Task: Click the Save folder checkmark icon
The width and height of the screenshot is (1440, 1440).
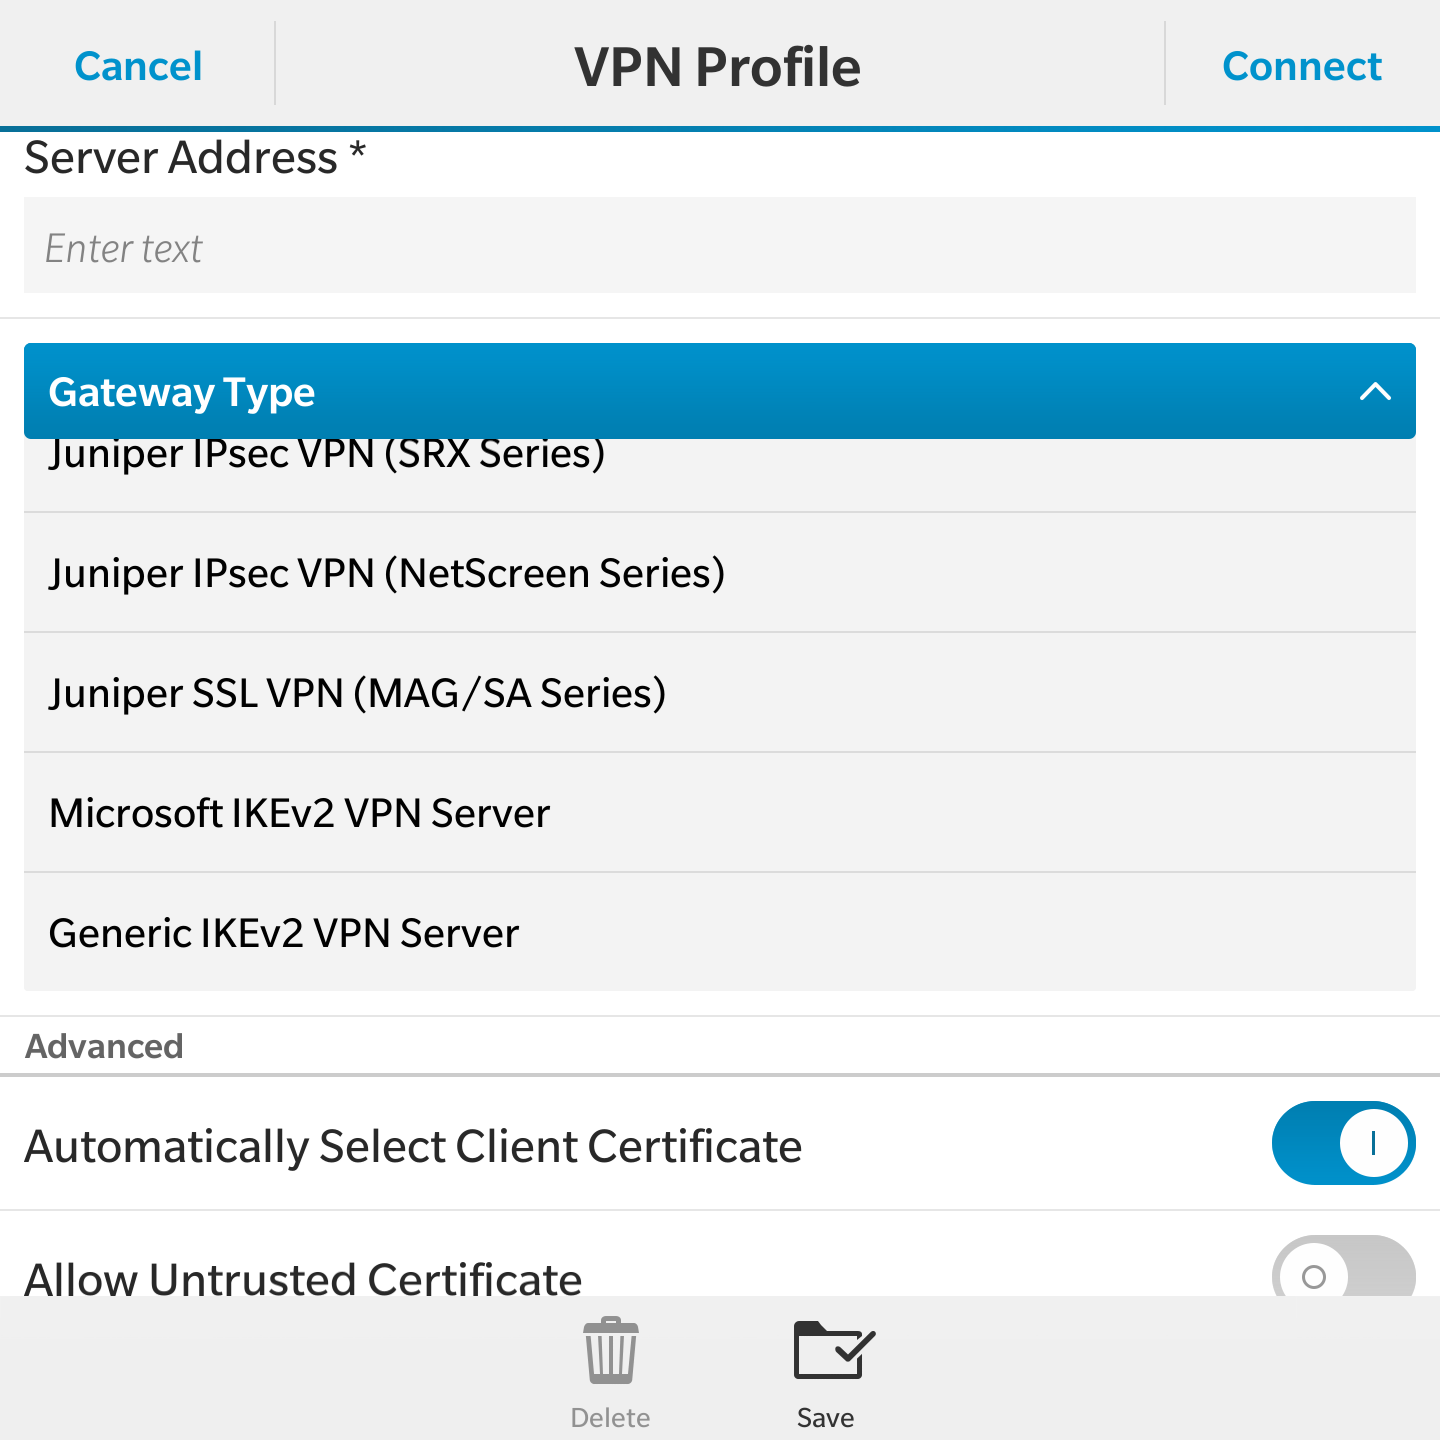Action: click(832, 1351)
